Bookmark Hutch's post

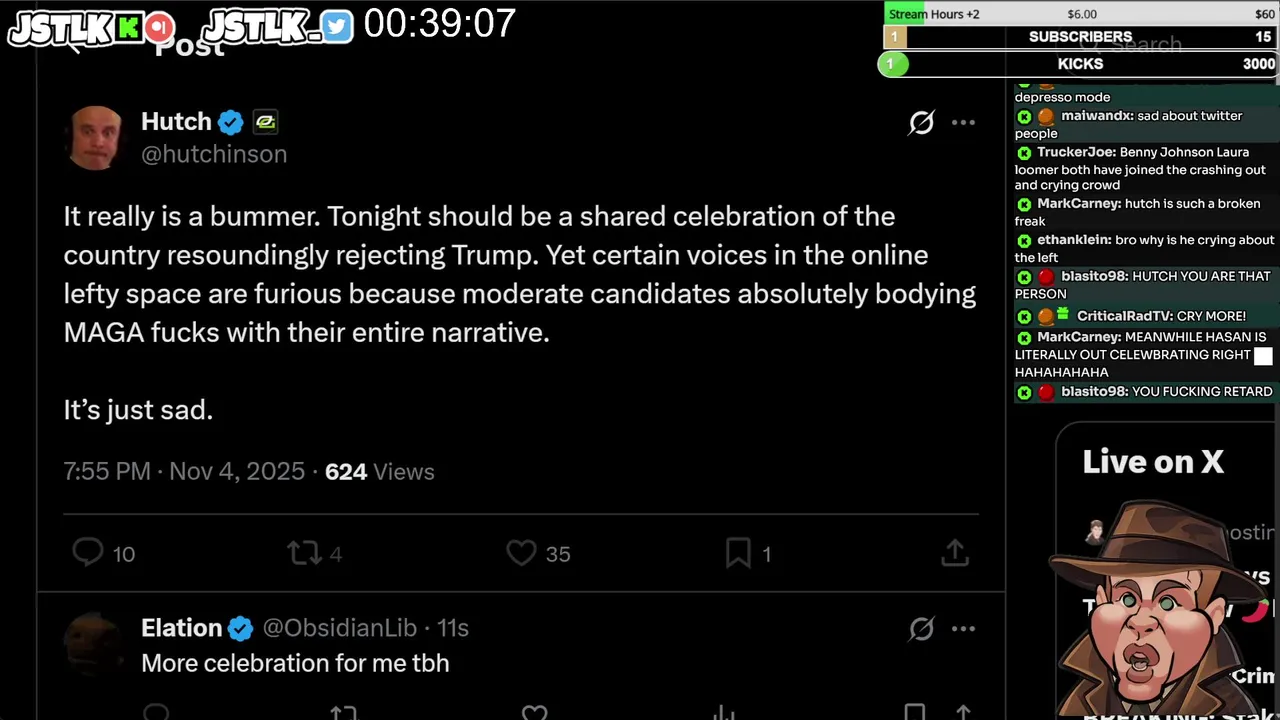click(x=738, y=552)
